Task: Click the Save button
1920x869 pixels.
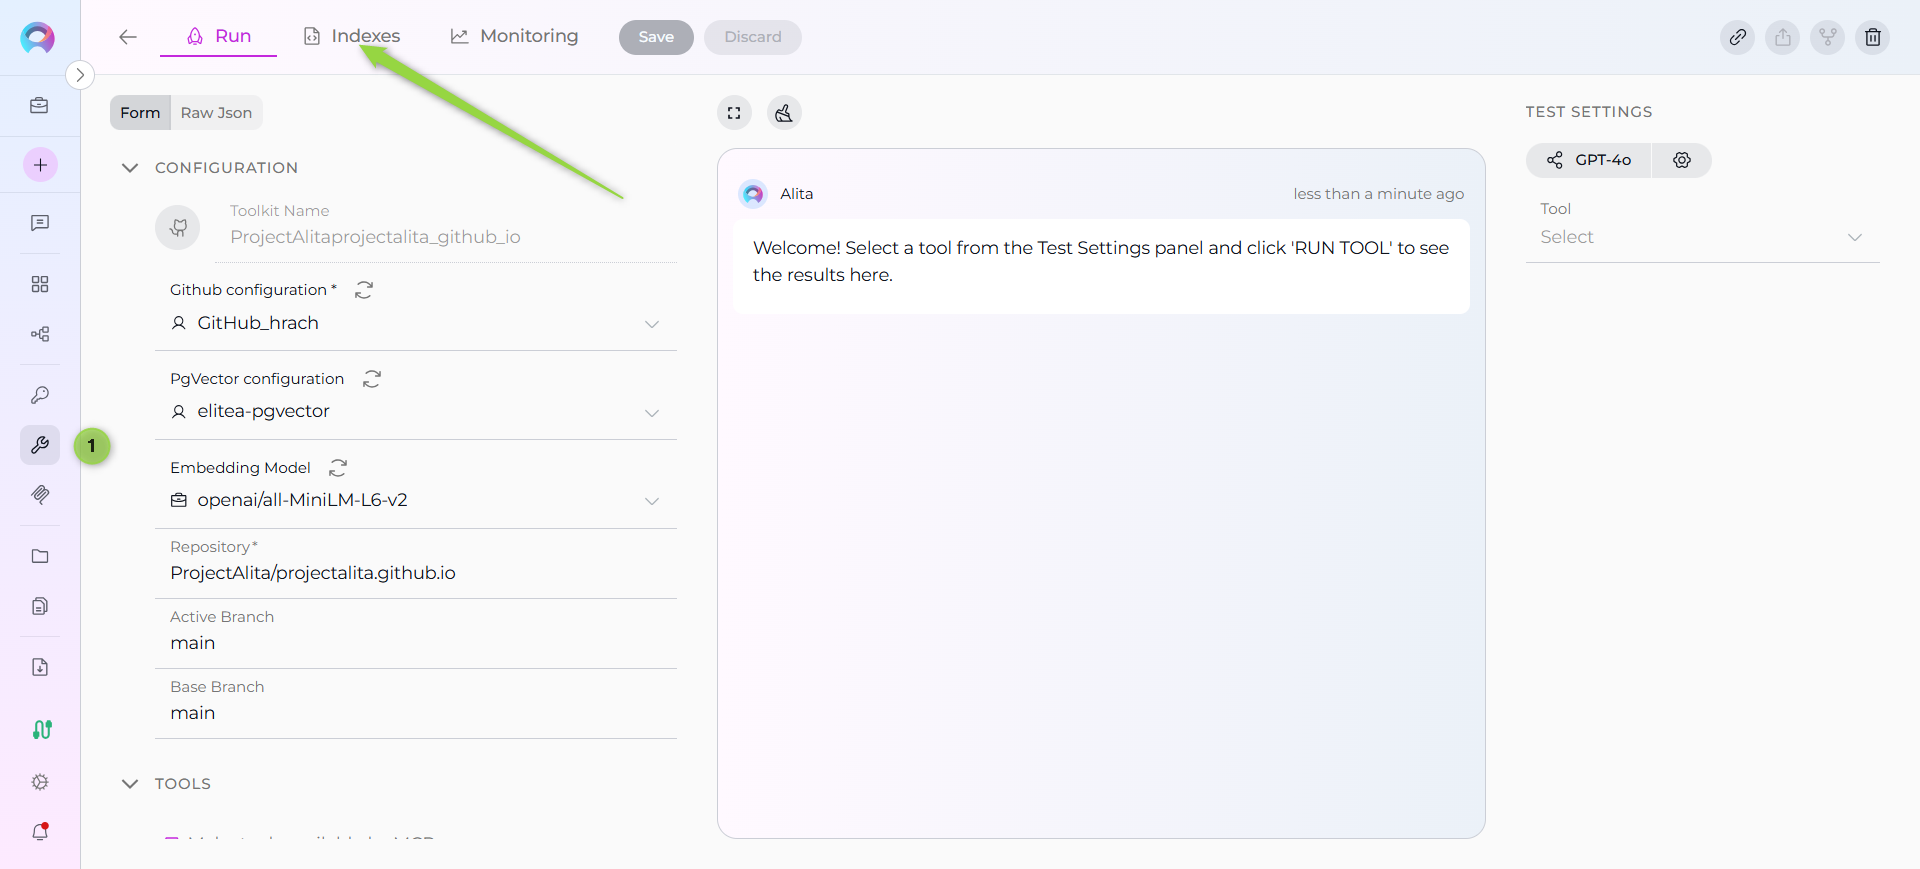Action: [x=656, y=37]
